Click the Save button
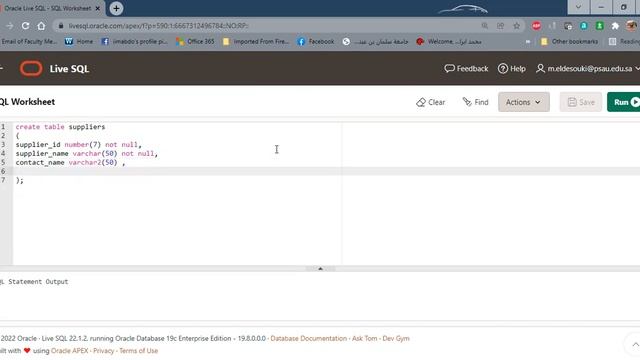 (x=580, y=102)
